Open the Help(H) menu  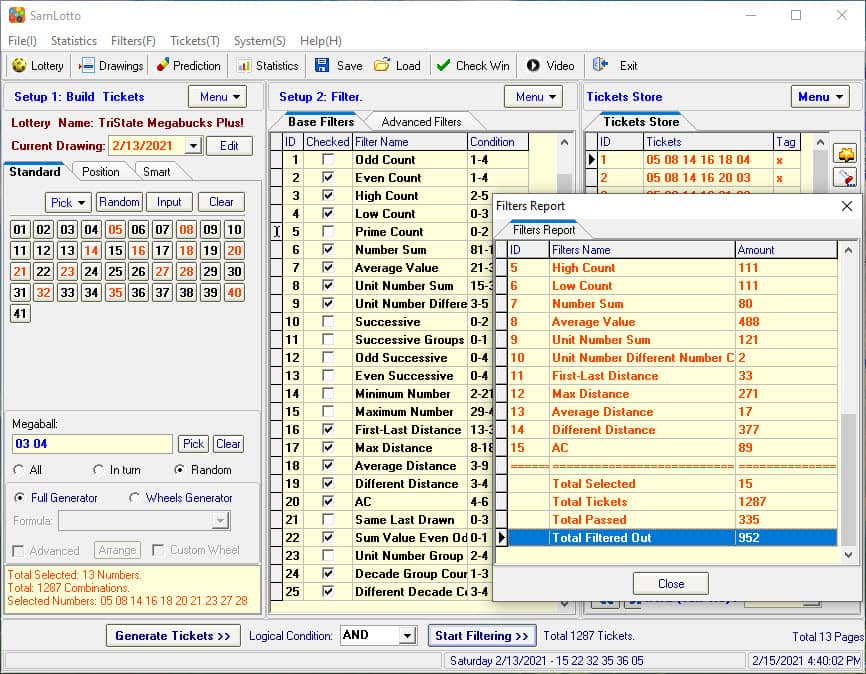321,41
